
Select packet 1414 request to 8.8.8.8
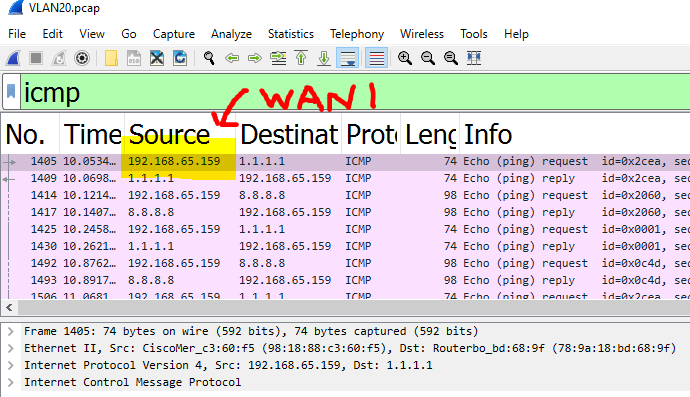tap(345, 195)
